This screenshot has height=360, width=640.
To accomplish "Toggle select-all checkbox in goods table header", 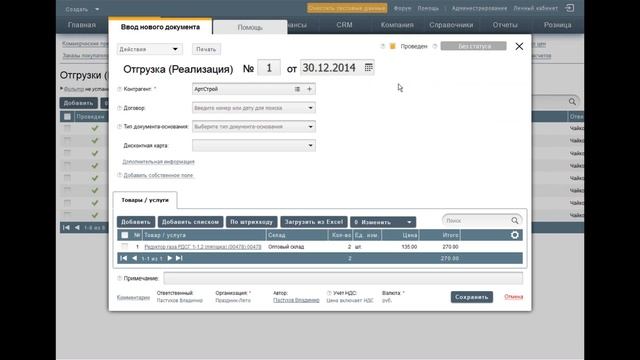I will (x=125, y=235).
